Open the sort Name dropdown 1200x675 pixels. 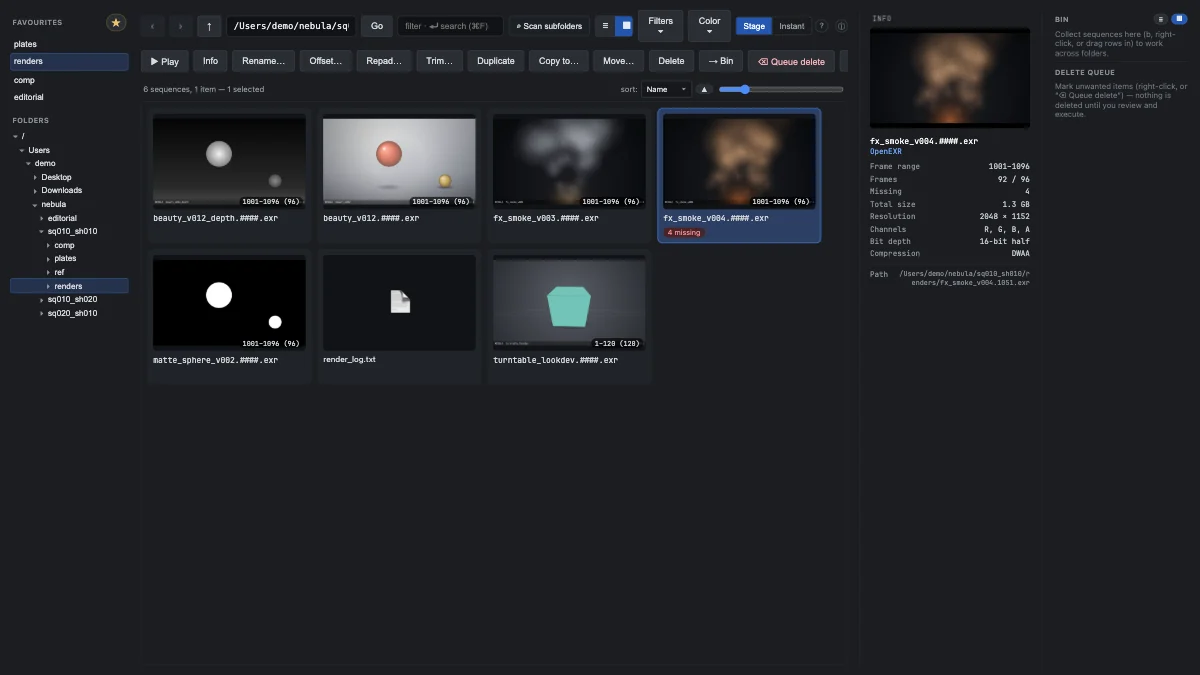[666, 89]
